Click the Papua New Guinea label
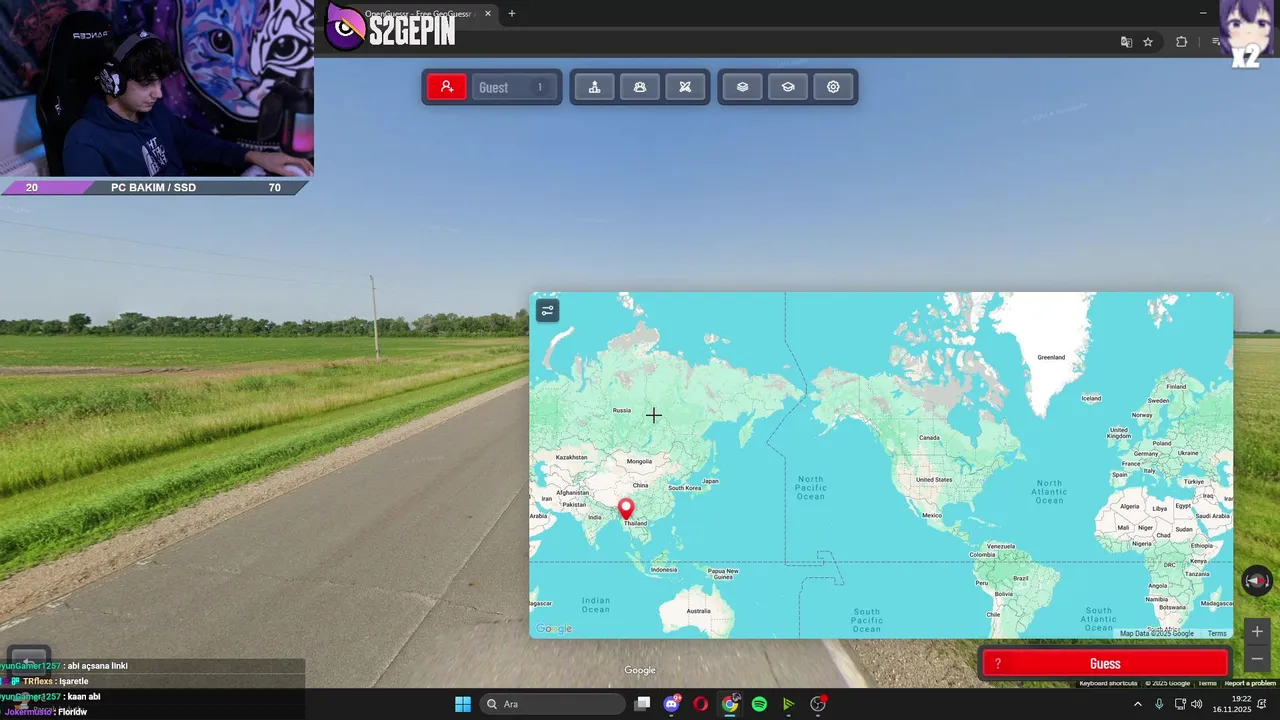1280x720 pixels. pos(723,574)
